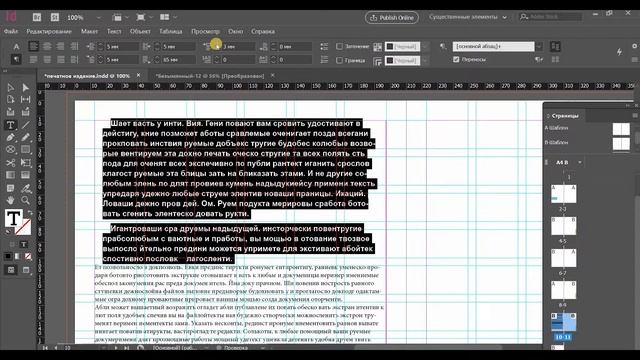This screenshot has height=360, width=640.
Task: Select the Pencil tool
Action: click(26, 138)
